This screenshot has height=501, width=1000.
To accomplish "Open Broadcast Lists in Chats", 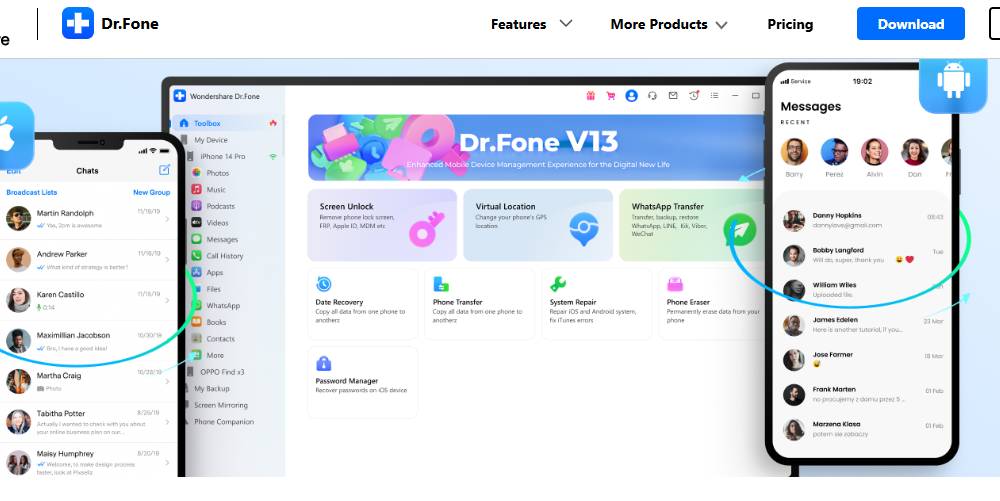I will (31, 192).
